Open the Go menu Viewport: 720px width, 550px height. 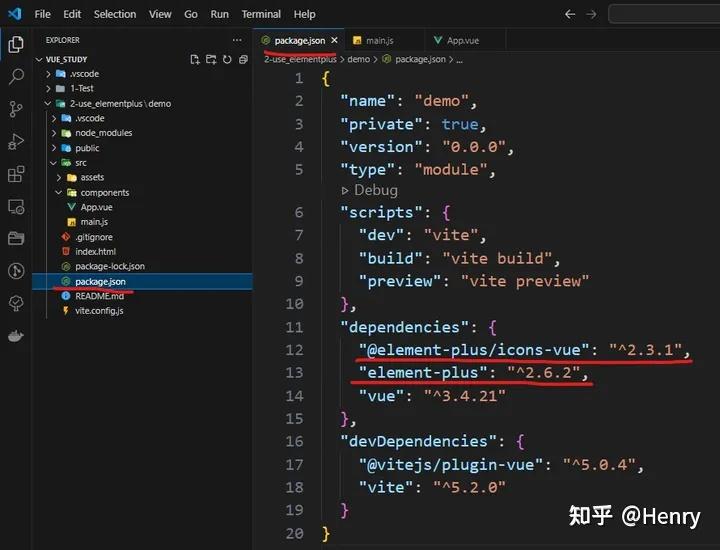click(x=191, y=14)
